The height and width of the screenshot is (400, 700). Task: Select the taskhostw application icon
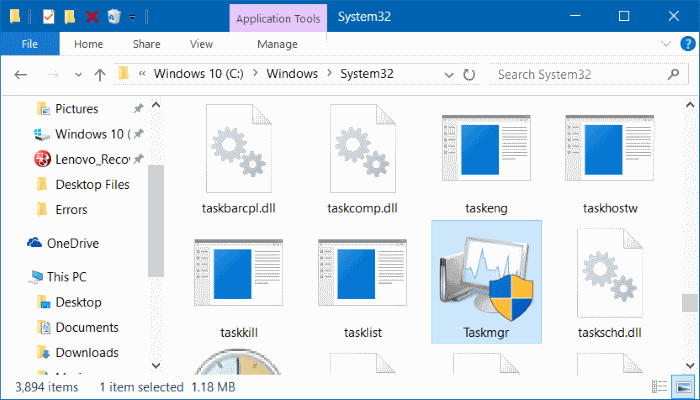[x=610, y=148]
